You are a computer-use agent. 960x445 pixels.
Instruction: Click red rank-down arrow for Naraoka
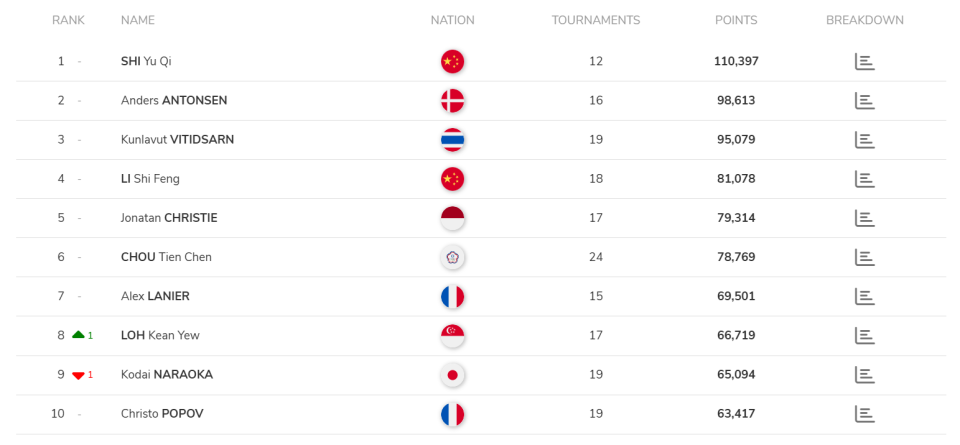click(78, 375)
